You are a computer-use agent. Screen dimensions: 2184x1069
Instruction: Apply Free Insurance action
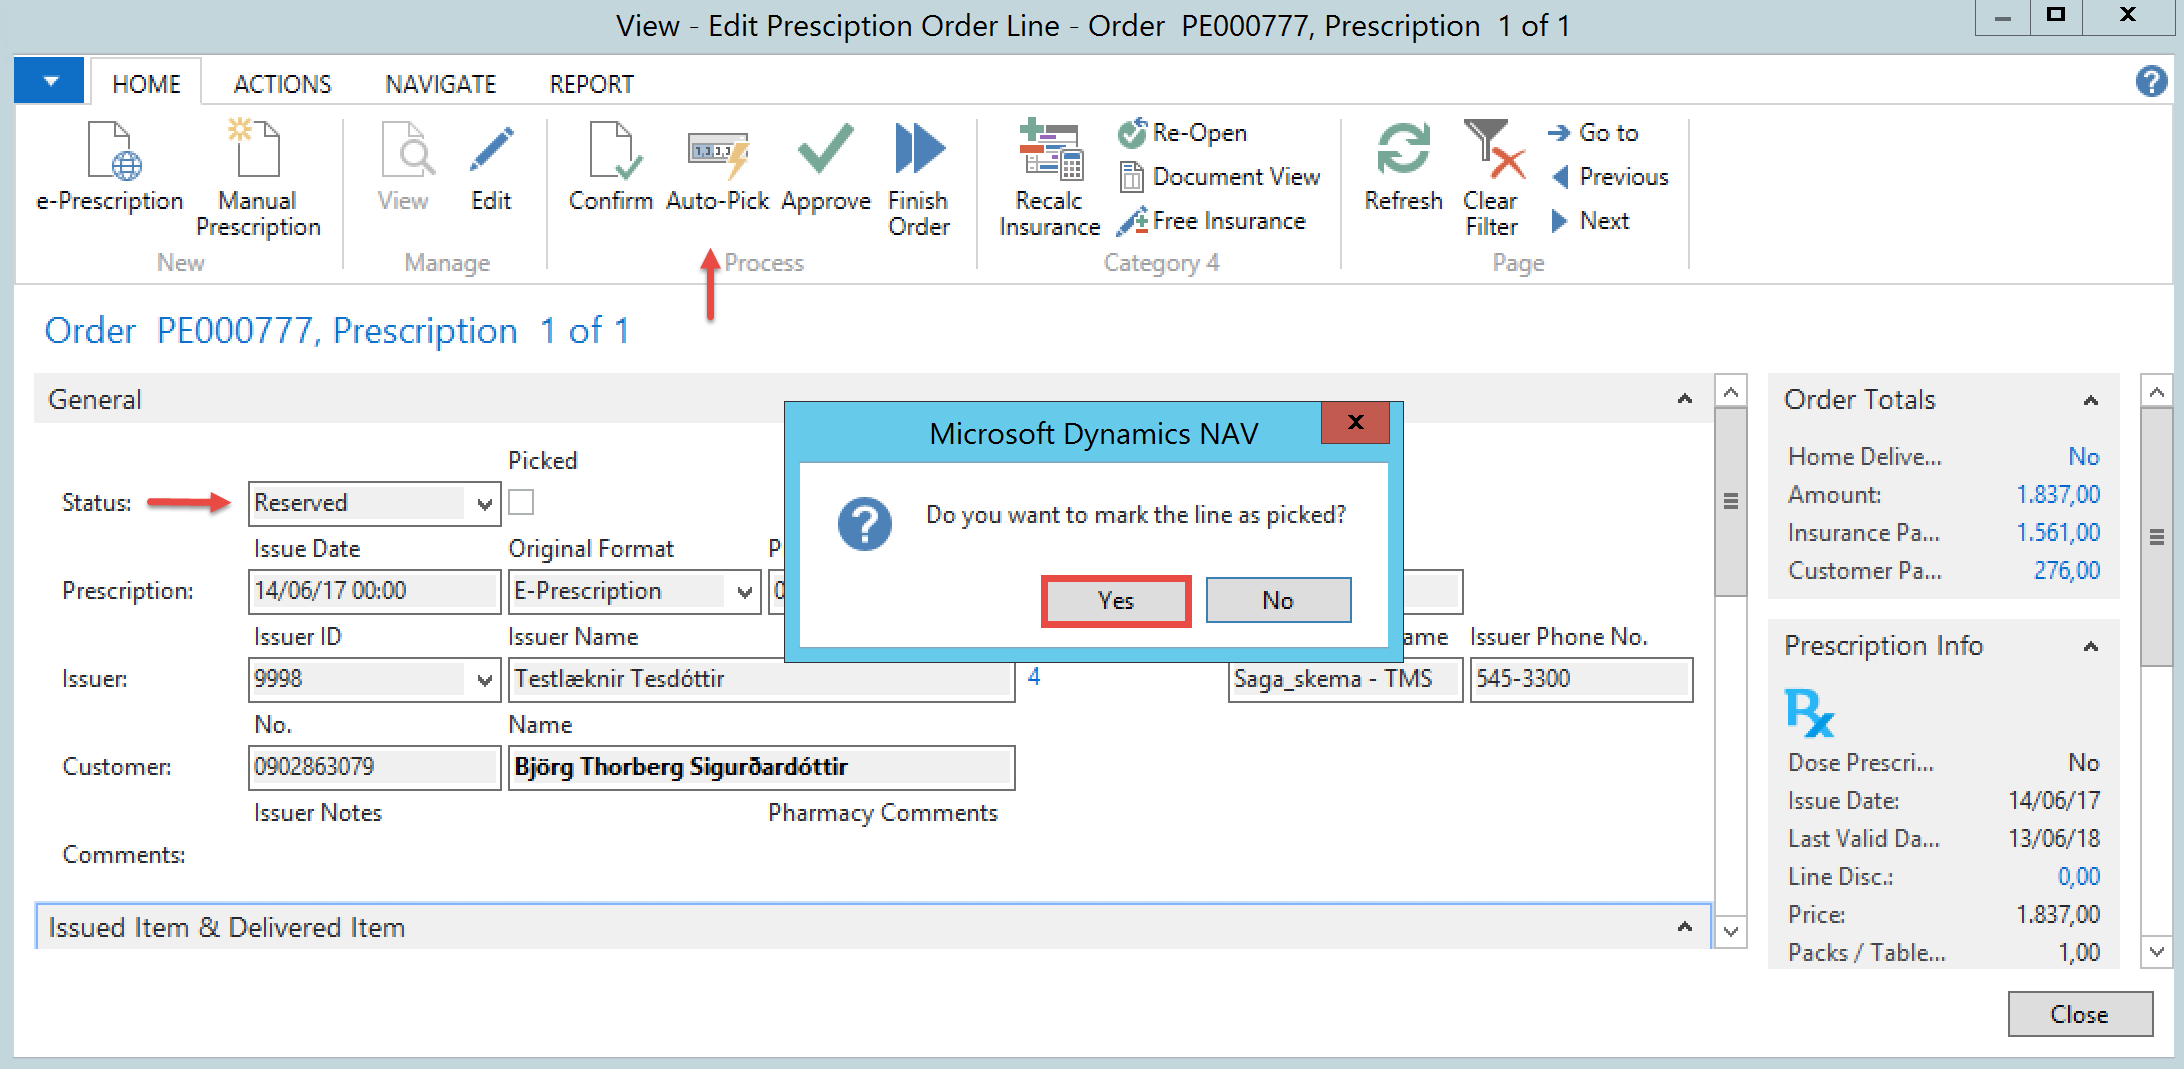(x=1212, y=221)
